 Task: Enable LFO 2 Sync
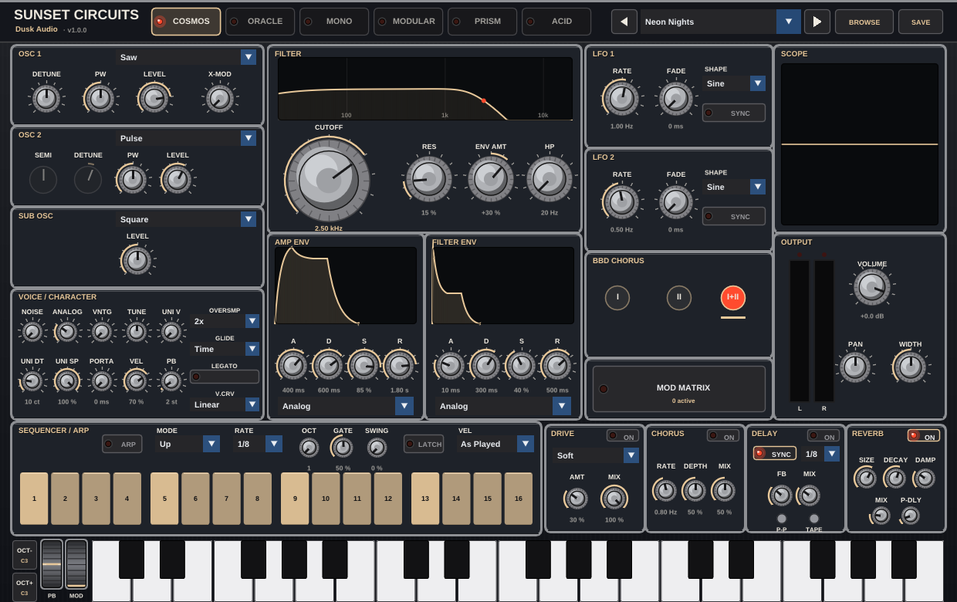coord(734,217)
